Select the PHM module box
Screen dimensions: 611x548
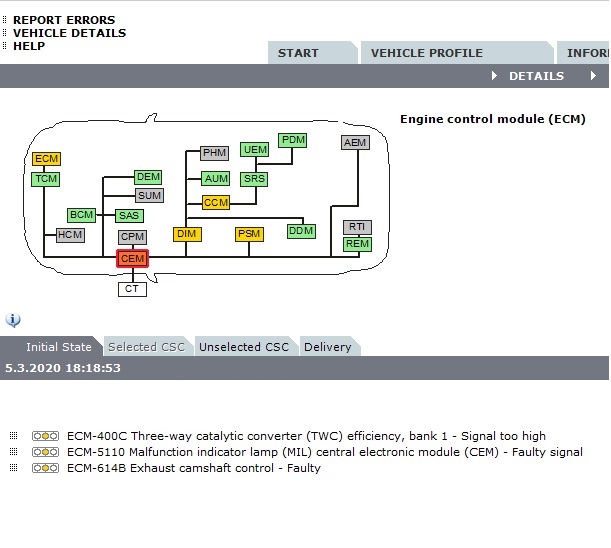coord(214,152)
